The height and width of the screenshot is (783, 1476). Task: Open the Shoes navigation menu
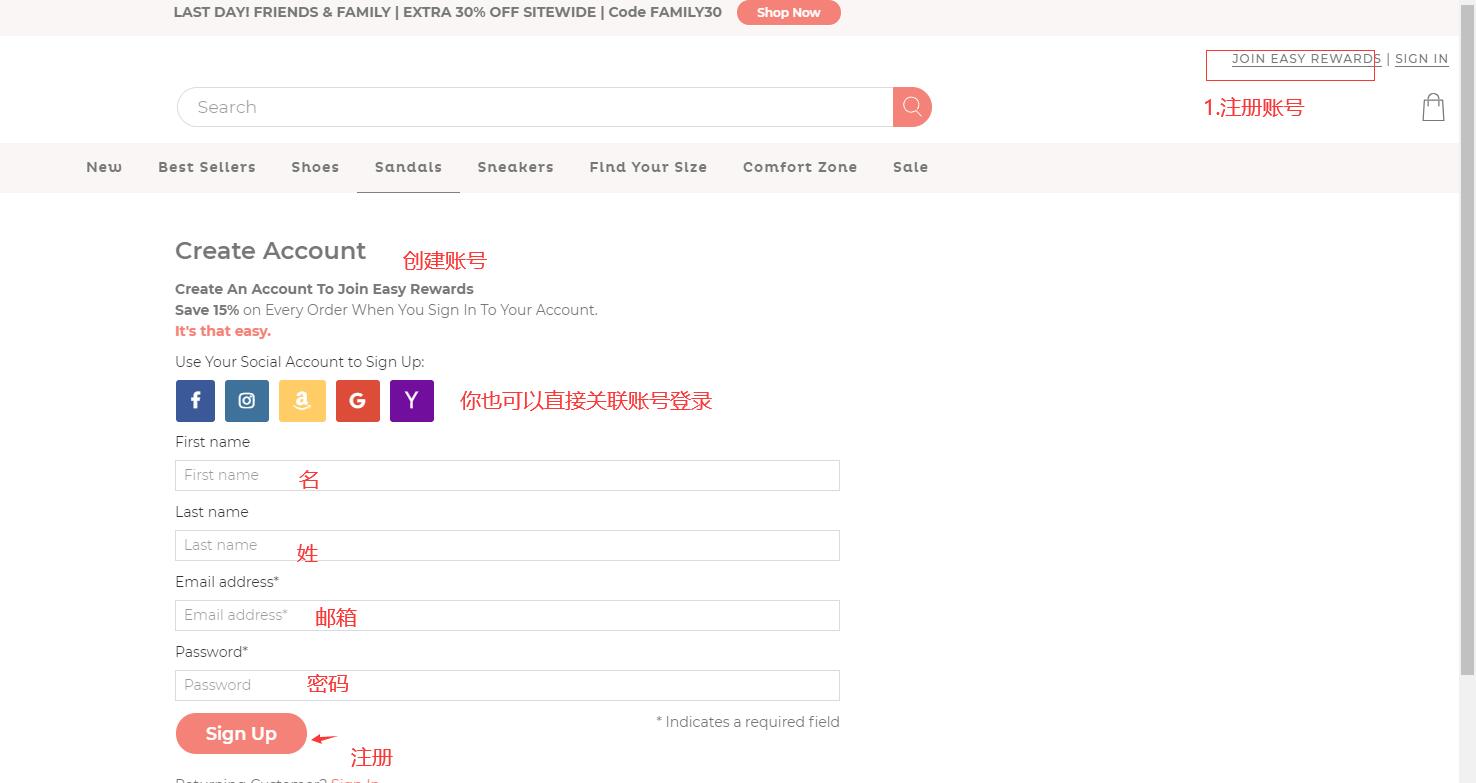[x=315, y=167]
